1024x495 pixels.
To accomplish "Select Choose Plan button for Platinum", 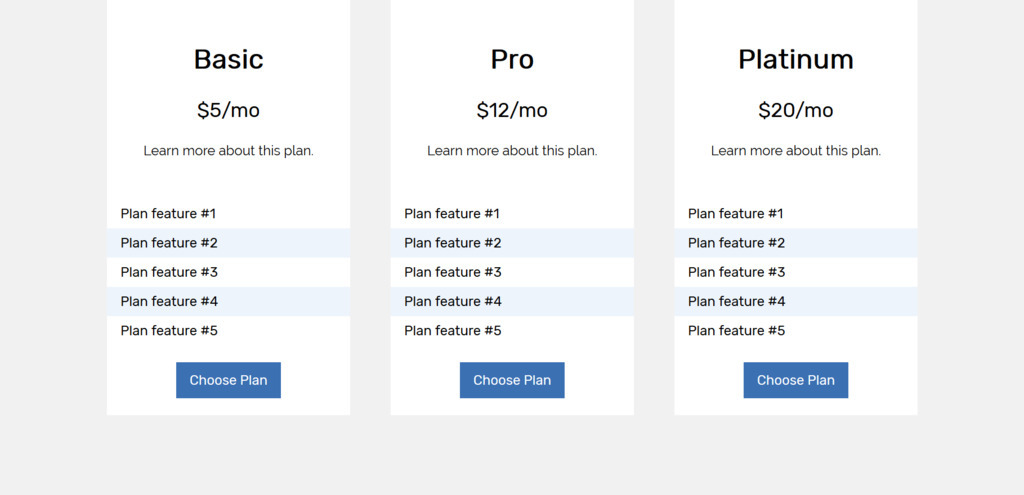I will coord(795,380).
